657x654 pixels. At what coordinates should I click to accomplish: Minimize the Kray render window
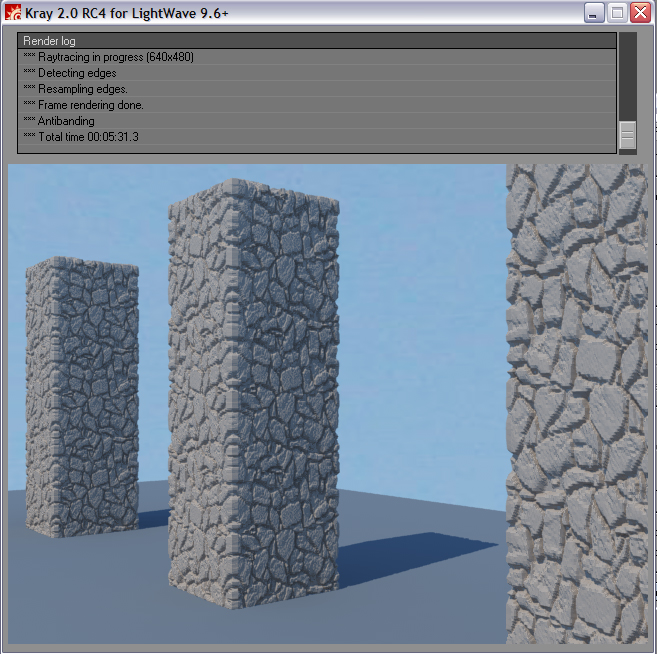click(594, 13)
